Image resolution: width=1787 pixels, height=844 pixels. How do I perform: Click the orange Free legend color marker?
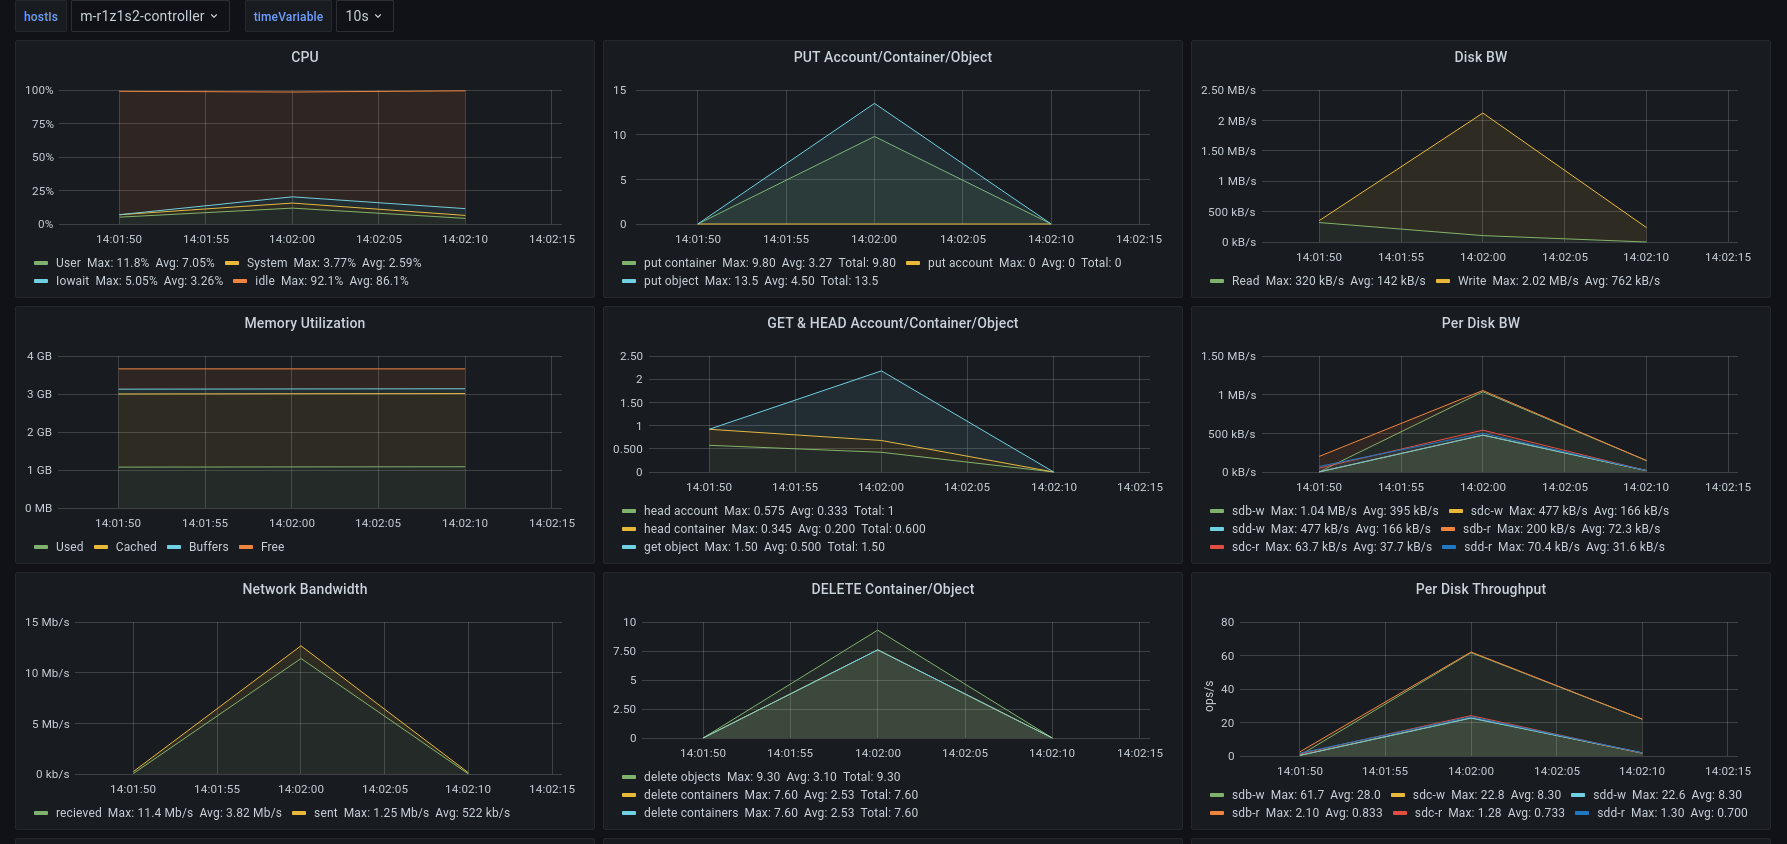point(246,547)
